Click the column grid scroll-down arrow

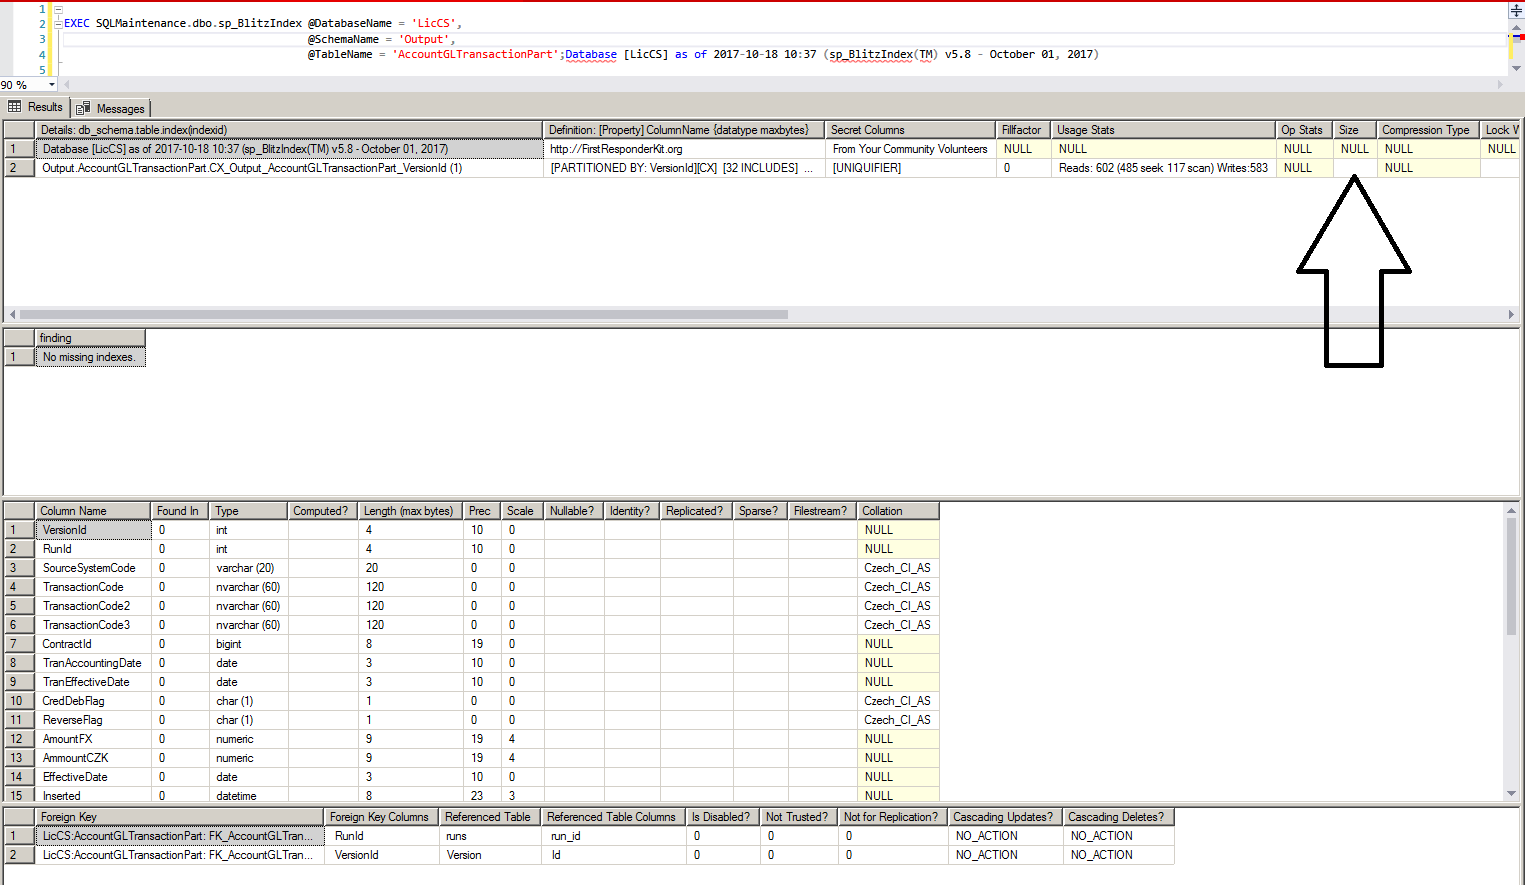[x=1512, y=794]
